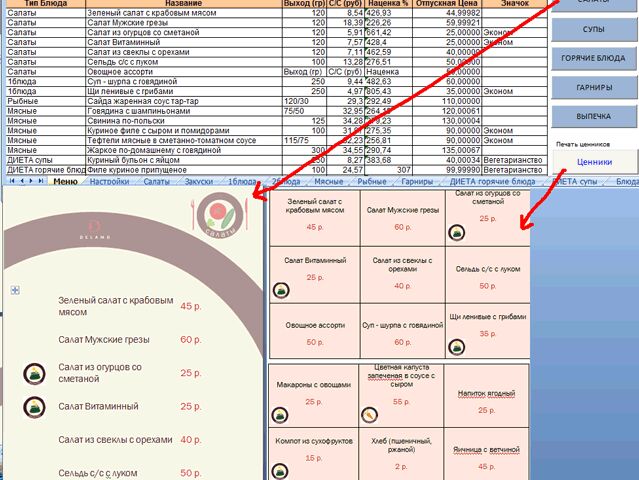
Task: Click icon in Цветная капуста price tag
Action: pyautogui.click(x=369, y=415)
